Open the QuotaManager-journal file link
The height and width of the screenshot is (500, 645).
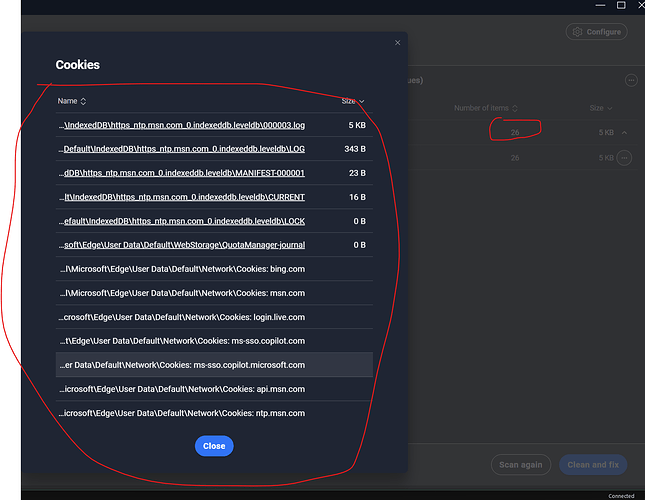pyautogui.click(x=182, y=245)
